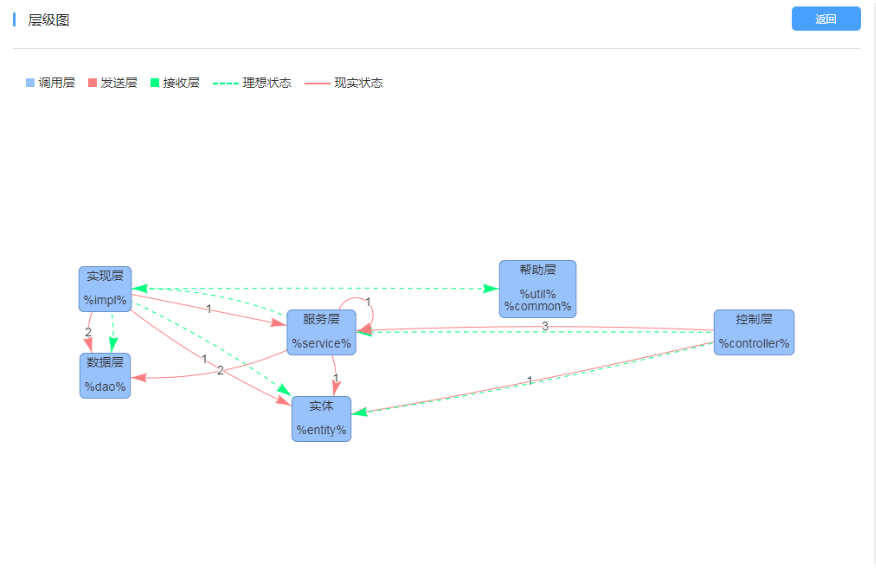Select the 帮助层 %util% %common% node
The image size is (876, 569).
[x=537, y=289]
